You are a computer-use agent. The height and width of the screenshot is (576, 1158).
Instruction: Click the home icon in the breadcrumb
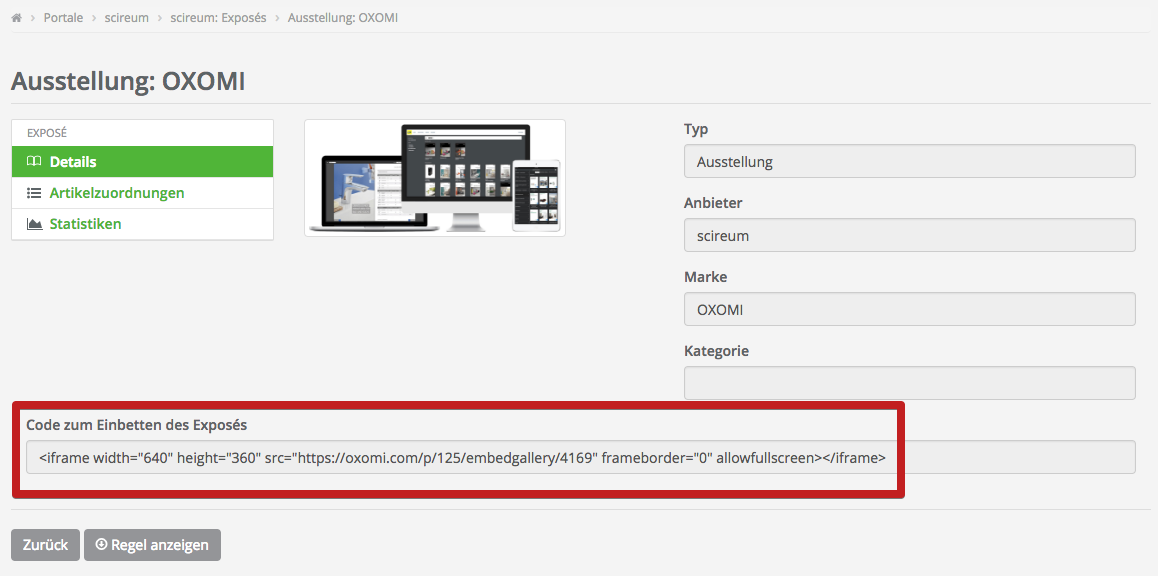pyautogui.click(x=17, y=18)
